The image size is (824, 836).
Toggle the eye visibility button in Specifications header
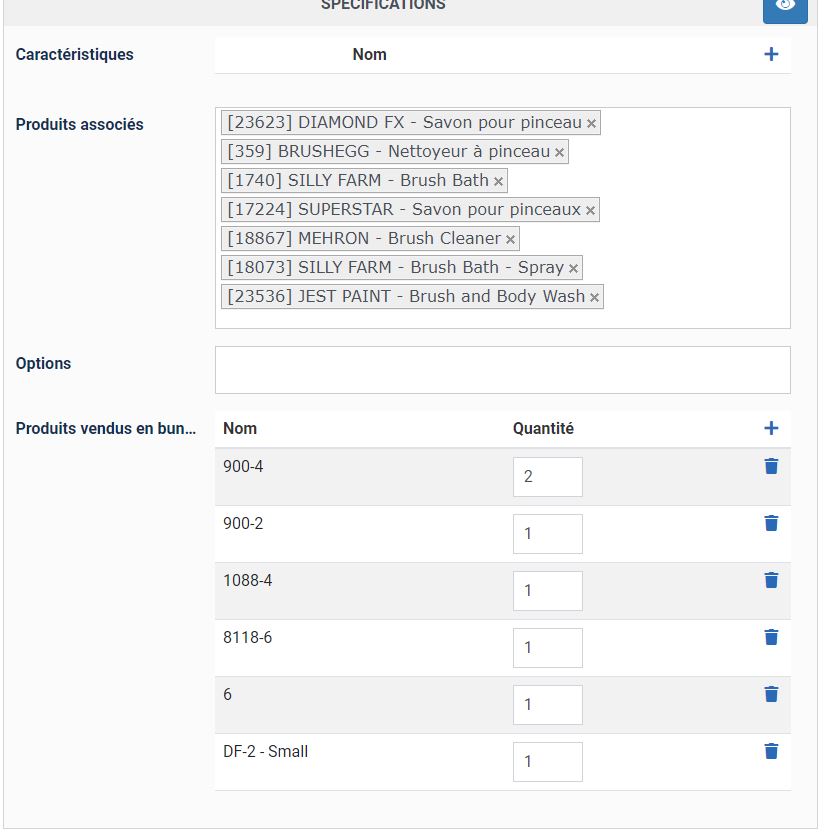point(785,6)
